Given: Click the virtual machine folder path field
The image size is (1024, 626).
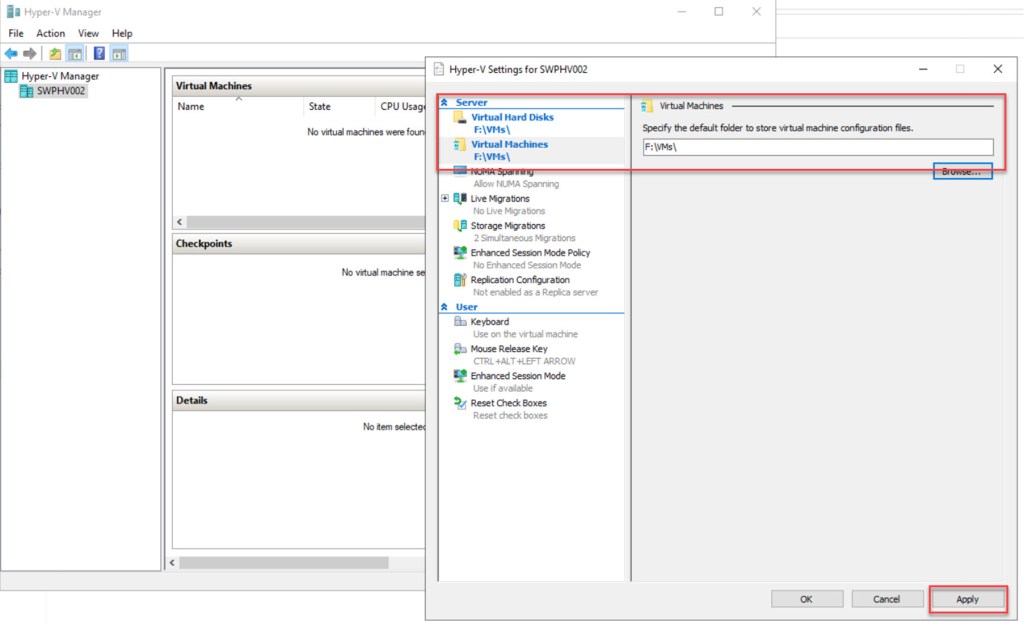Looking at the screenshot, I should click(816, 147).
